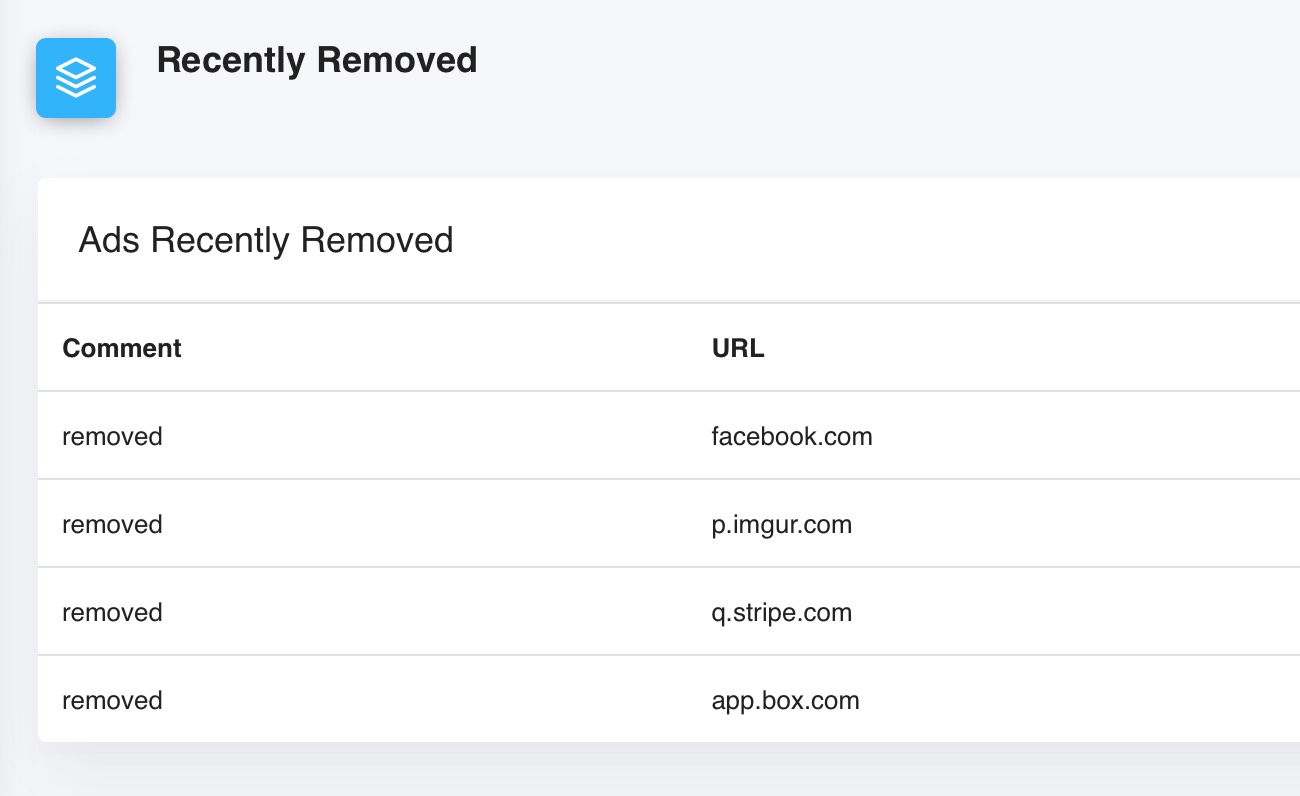Click the blue layers stack icon
1300x796 pixels.
coord(76,78)
